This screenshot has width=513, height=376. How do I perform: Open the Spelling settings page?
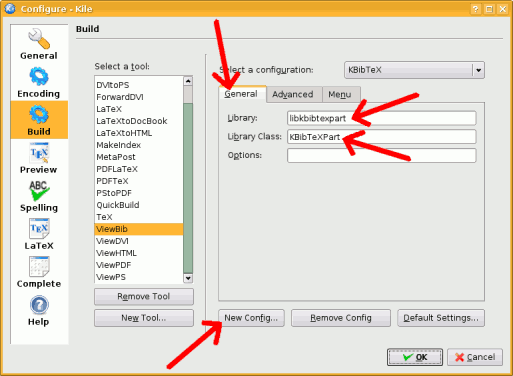[39, 196]
